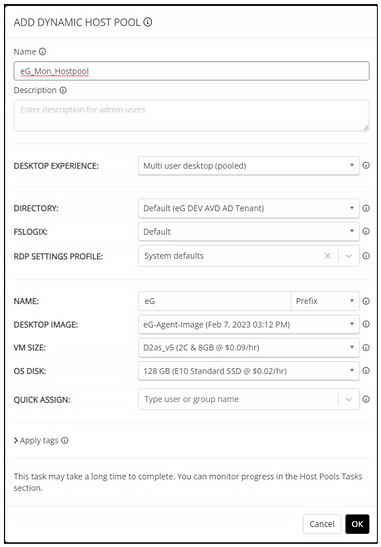381x547 pixels.
Task: Clear the System defaults RDP profile selection
Action: (x=327, y=256)
